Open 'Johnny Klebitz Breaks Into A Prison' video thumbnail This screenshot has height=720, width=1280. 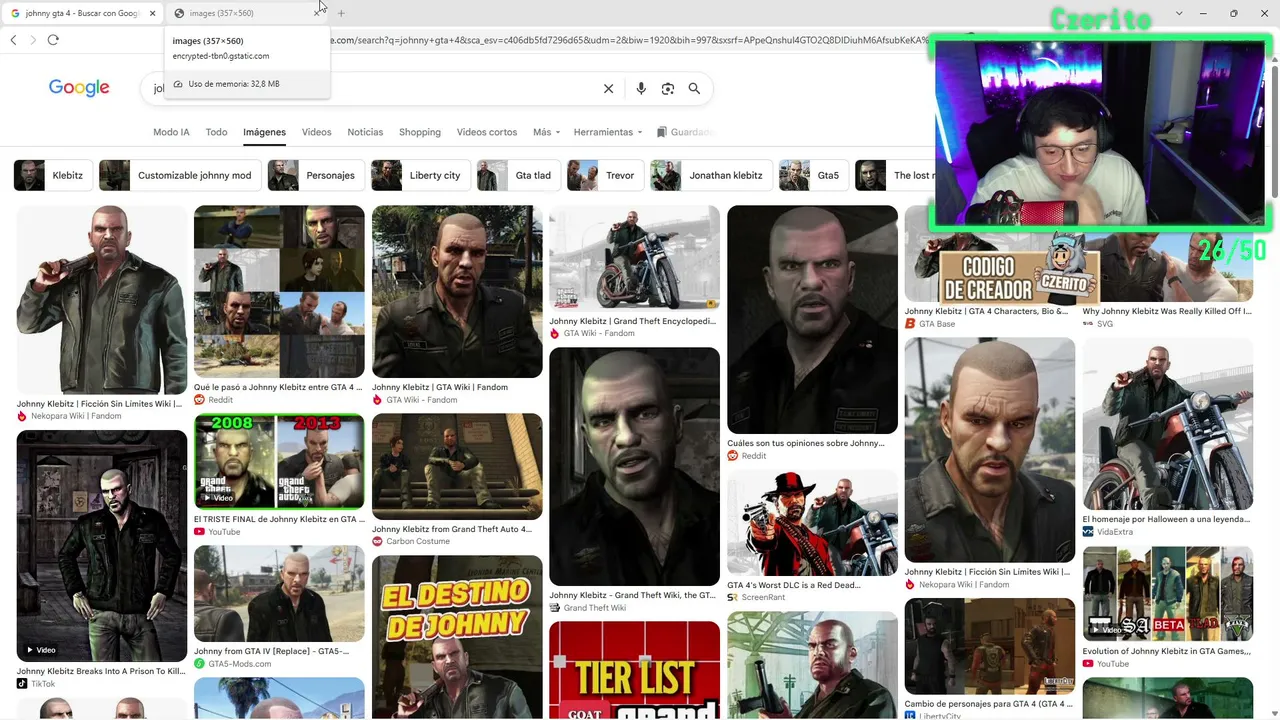click(102, 546)
